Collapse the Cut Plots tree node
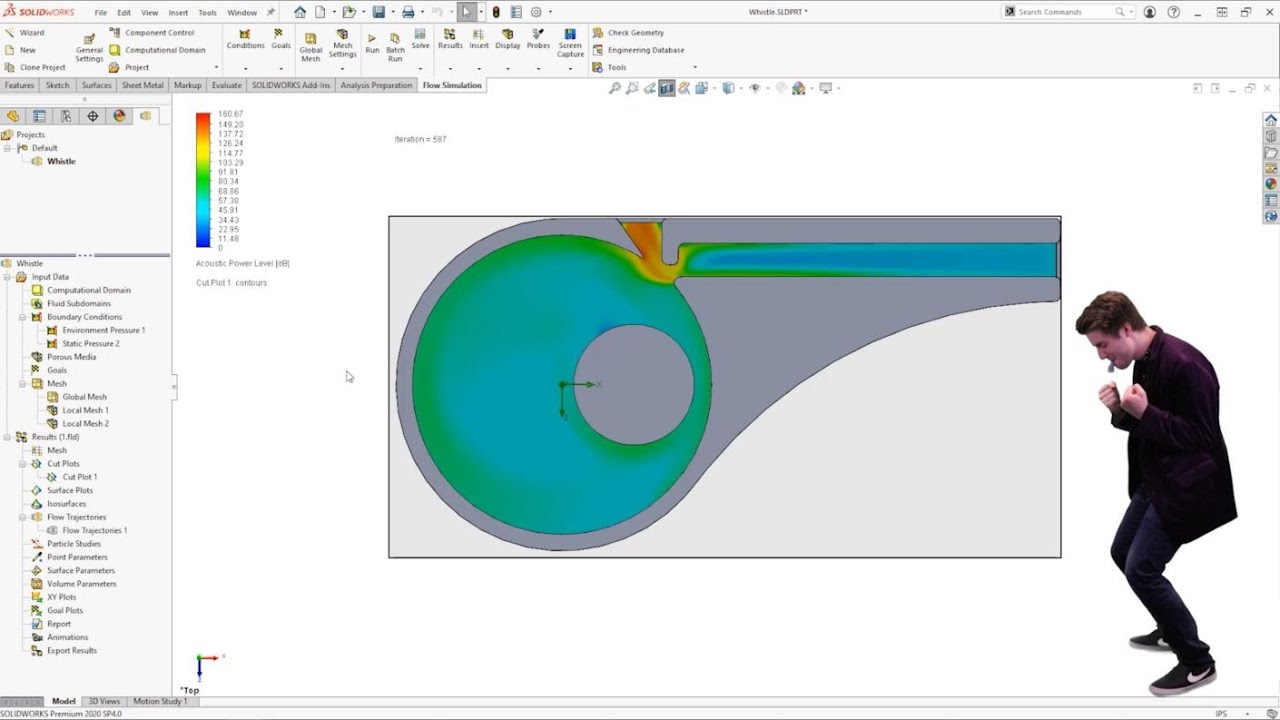 coord(23,464)
